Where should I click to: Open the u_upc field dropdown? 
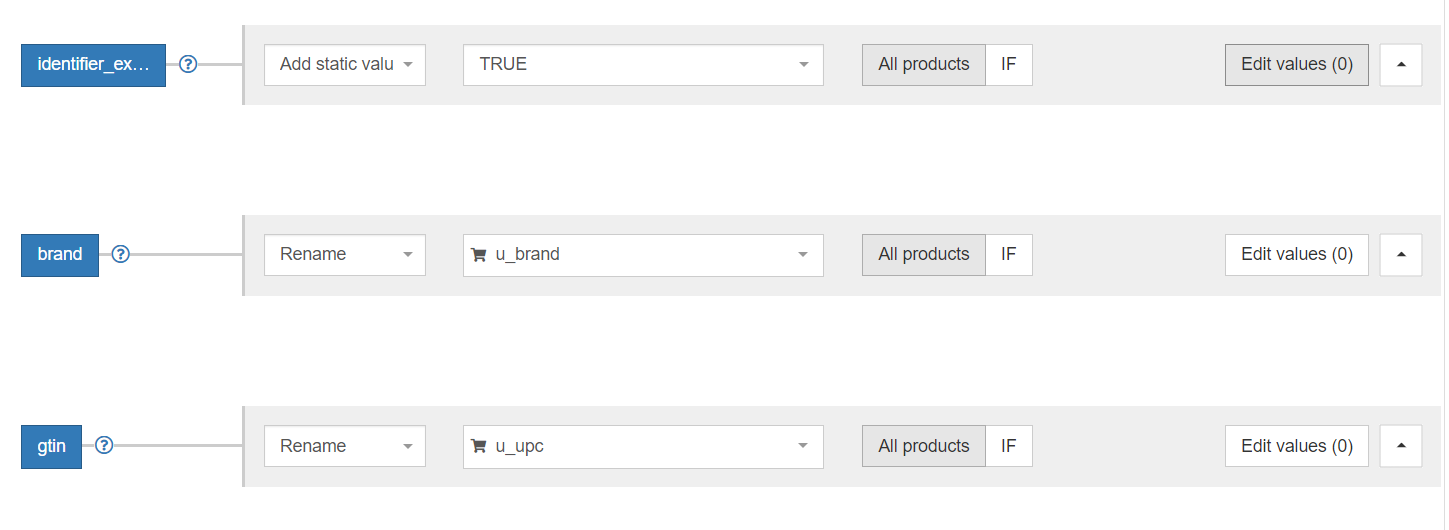pyautogui.click(x=642, y=446)
